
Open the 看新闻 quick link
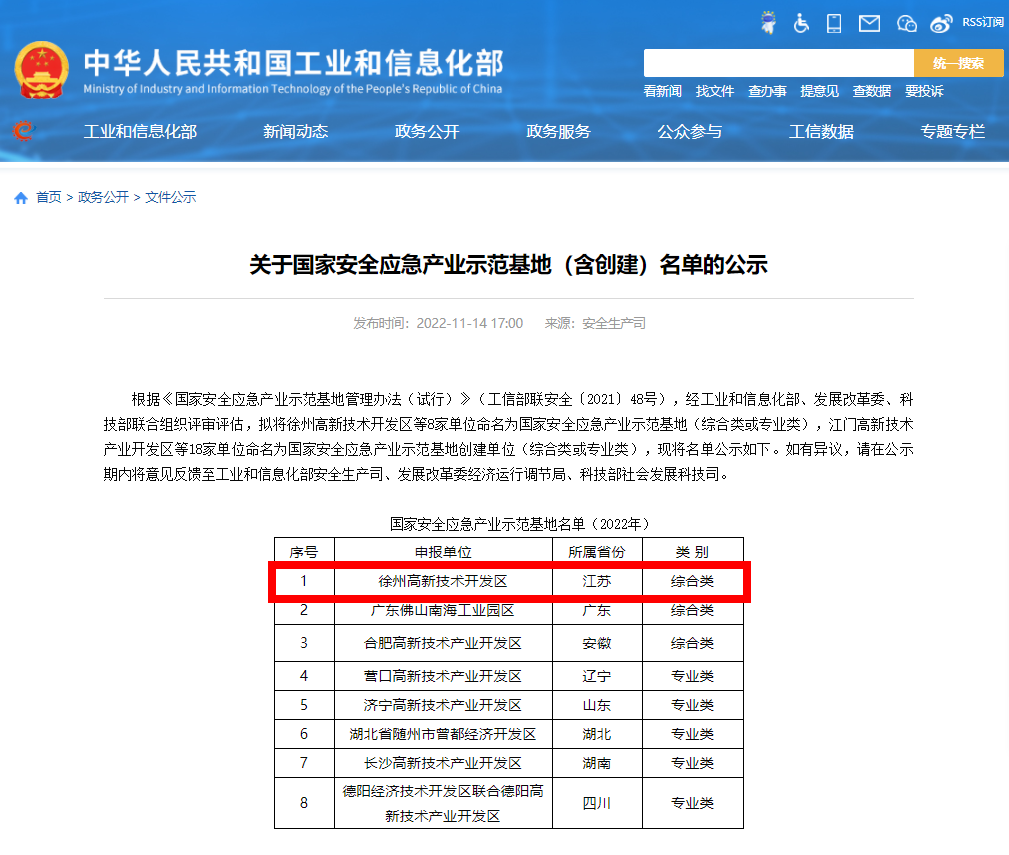pyautogui.click(x=662, y=91)
